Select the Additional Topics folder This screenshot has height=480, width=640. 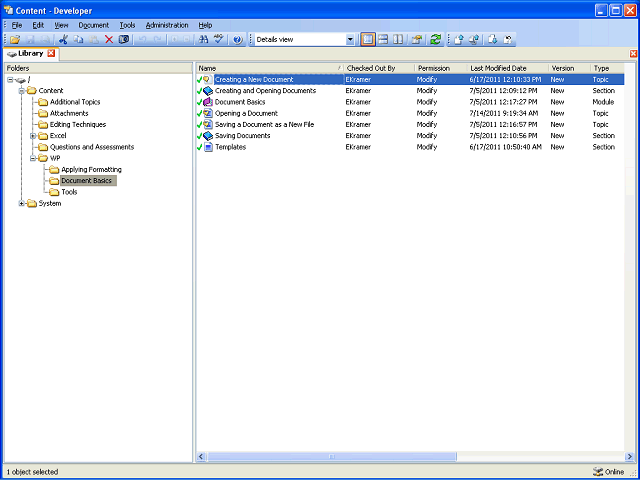(75, 102)
